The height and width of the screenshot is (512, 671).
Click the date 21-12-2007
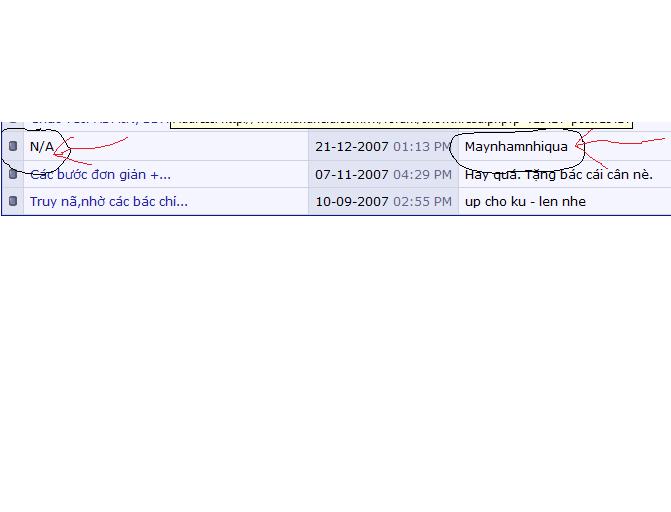pos(351,147)
